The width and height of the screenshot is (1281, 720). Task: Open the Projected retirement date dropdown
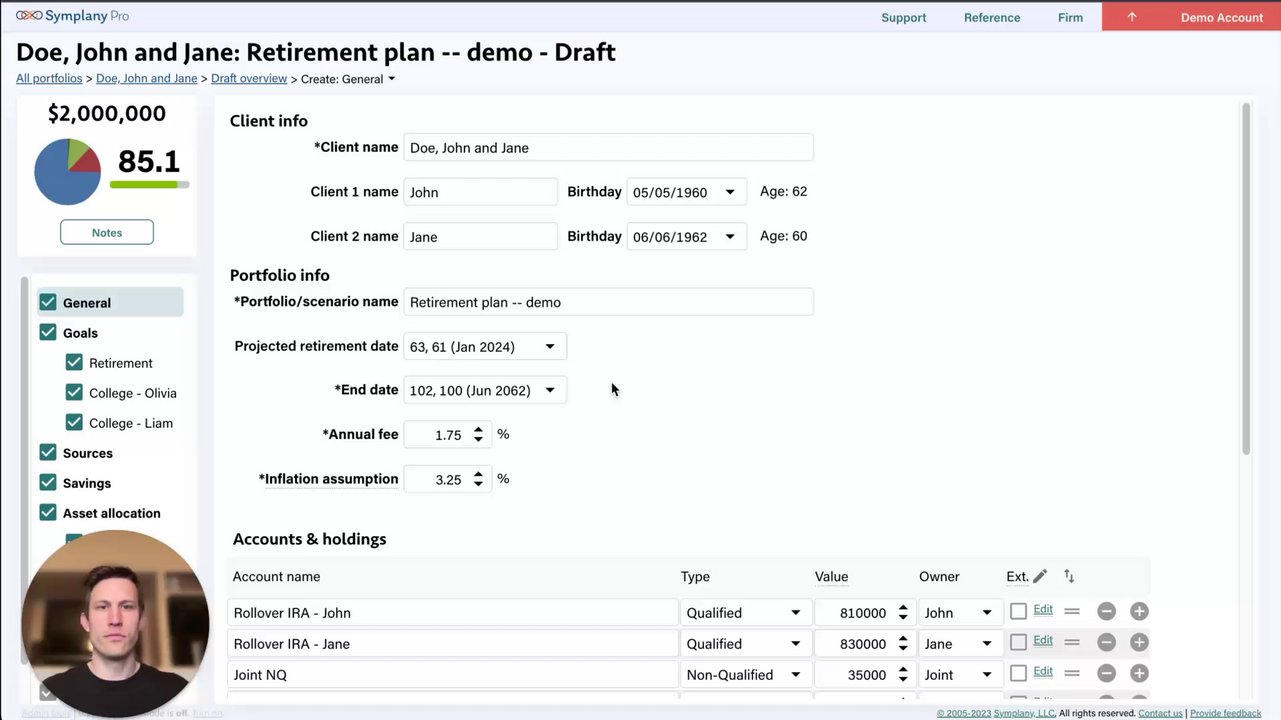(485, 347)
